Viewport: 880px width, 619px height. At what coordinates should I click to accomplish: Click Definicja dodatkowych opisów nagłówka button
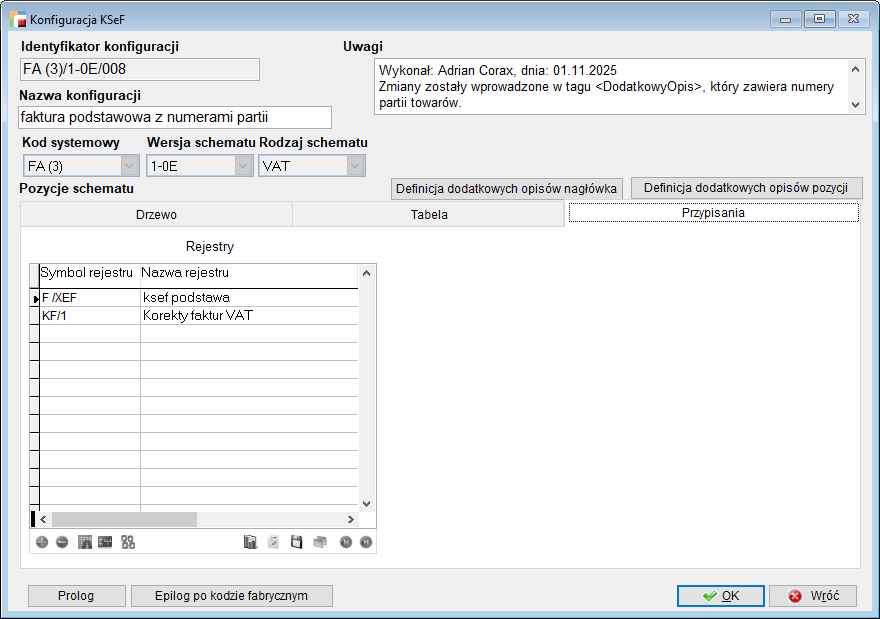507,188
